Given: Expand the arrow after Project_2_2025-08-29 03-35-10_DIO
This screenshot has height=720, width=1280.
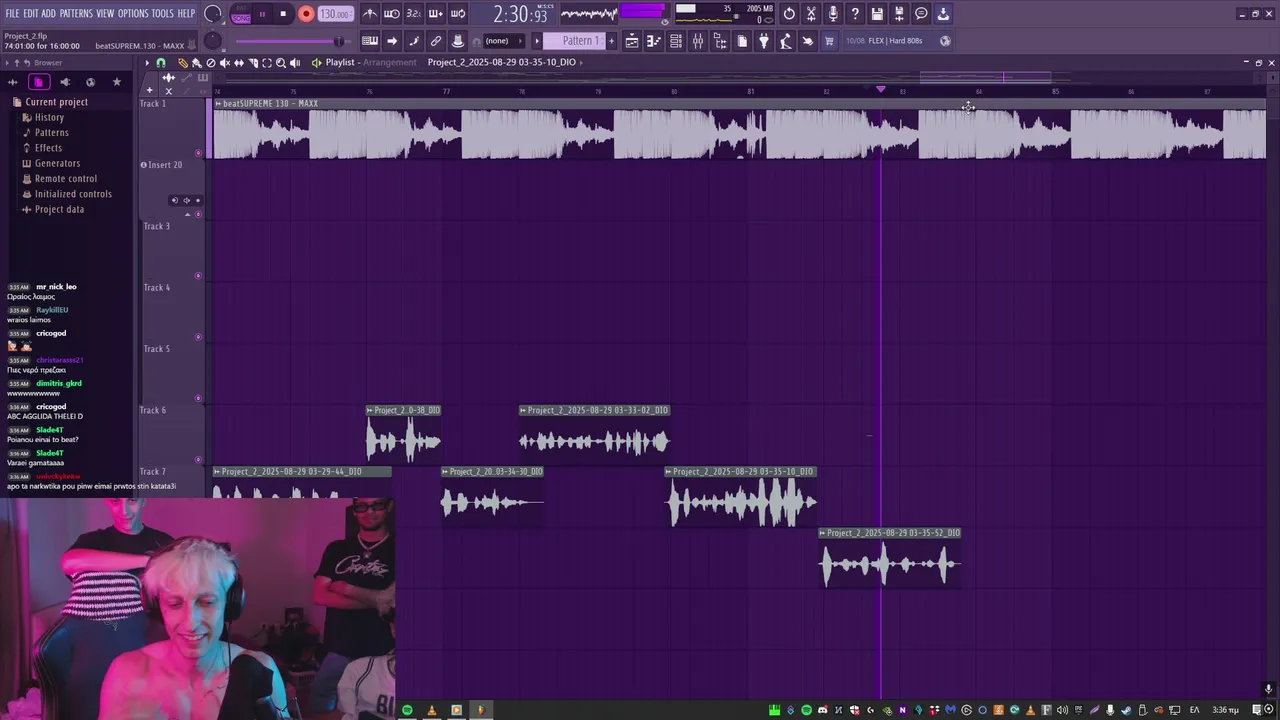Looking at the screenshot, I should (x=583, y=62).
